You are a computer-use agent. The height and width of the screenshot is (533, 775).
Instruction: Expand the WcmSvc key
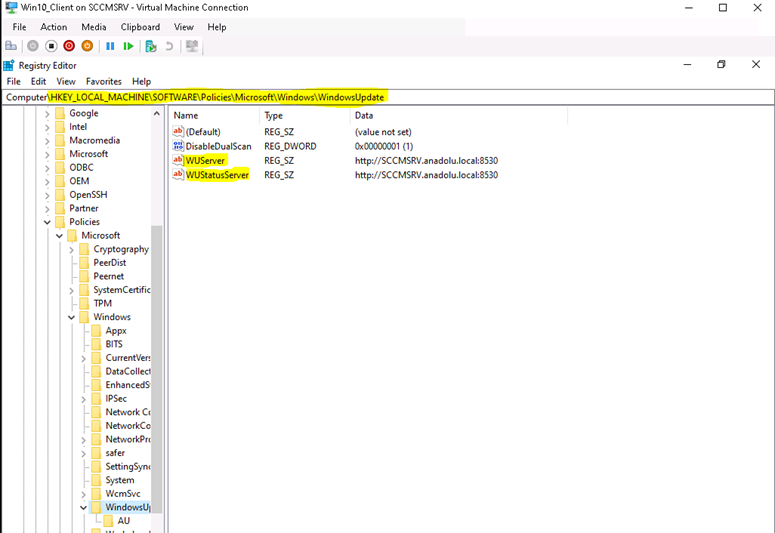[x=83, y=494]
